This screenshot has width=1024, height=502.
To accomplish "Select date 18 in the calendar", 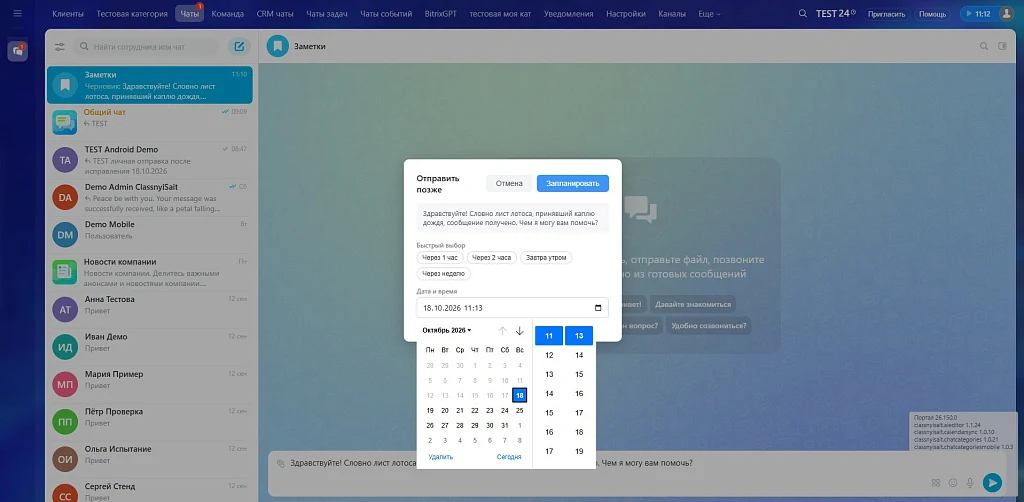I will click(x=520, y=395).
